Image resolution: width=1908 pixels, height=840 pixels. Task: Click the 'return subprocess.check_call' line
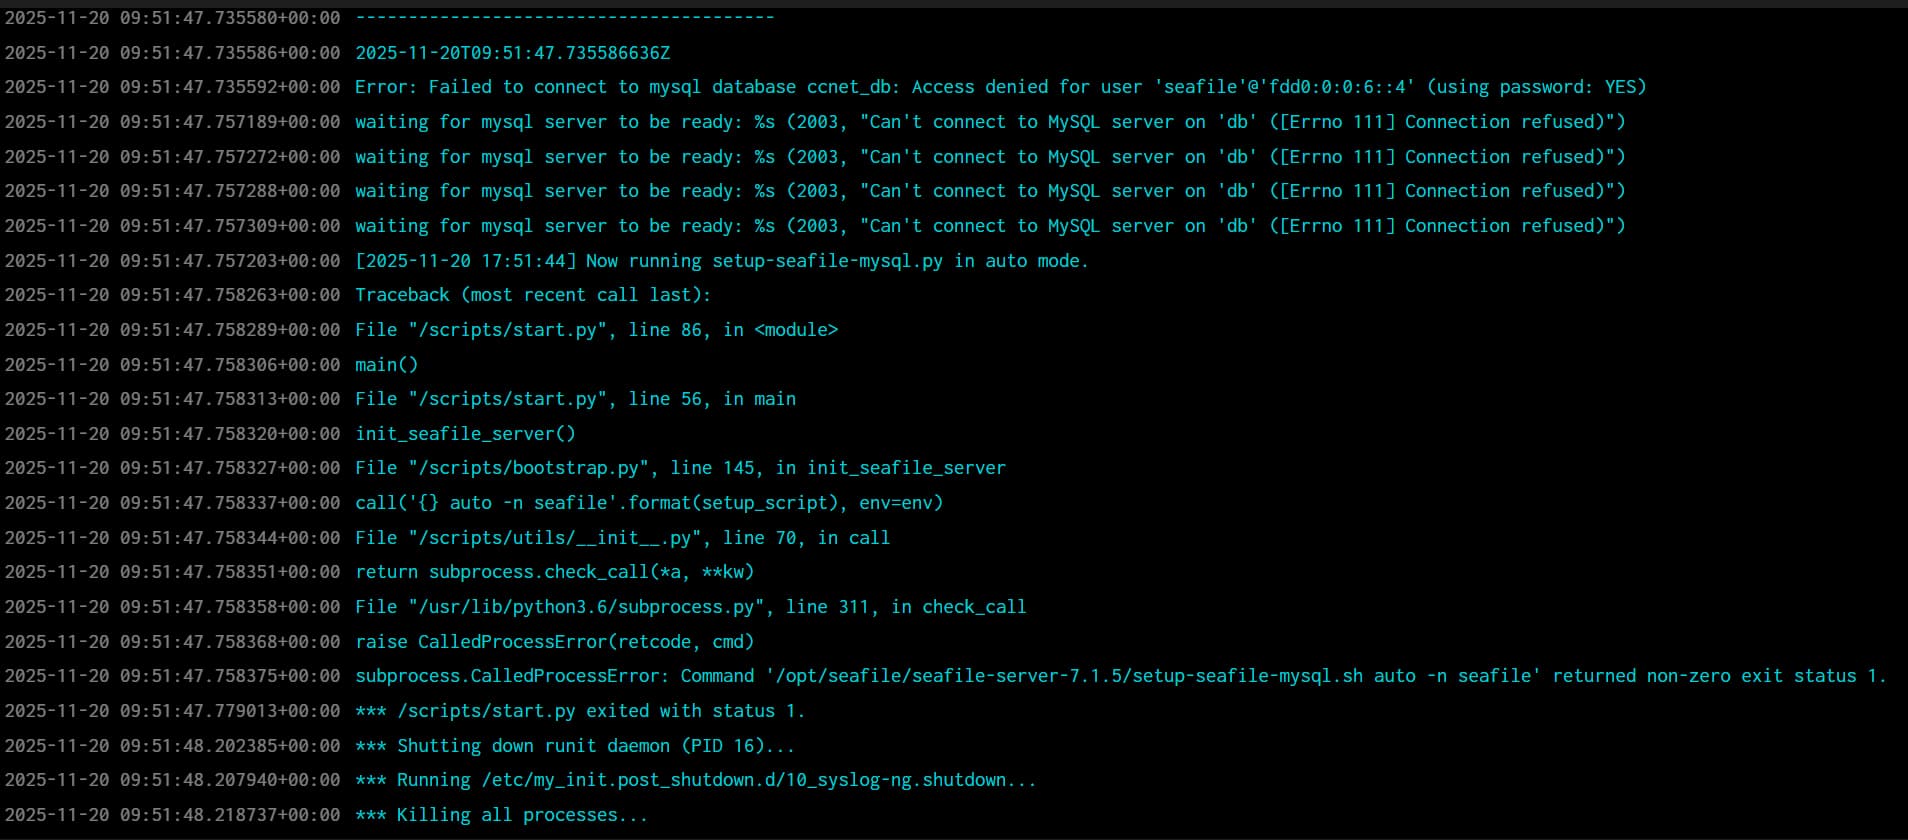click(554, 572)
